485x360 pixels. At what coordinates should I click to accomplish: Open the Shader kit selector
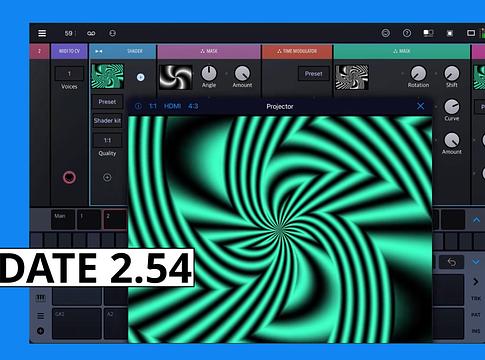coord(107,120)
